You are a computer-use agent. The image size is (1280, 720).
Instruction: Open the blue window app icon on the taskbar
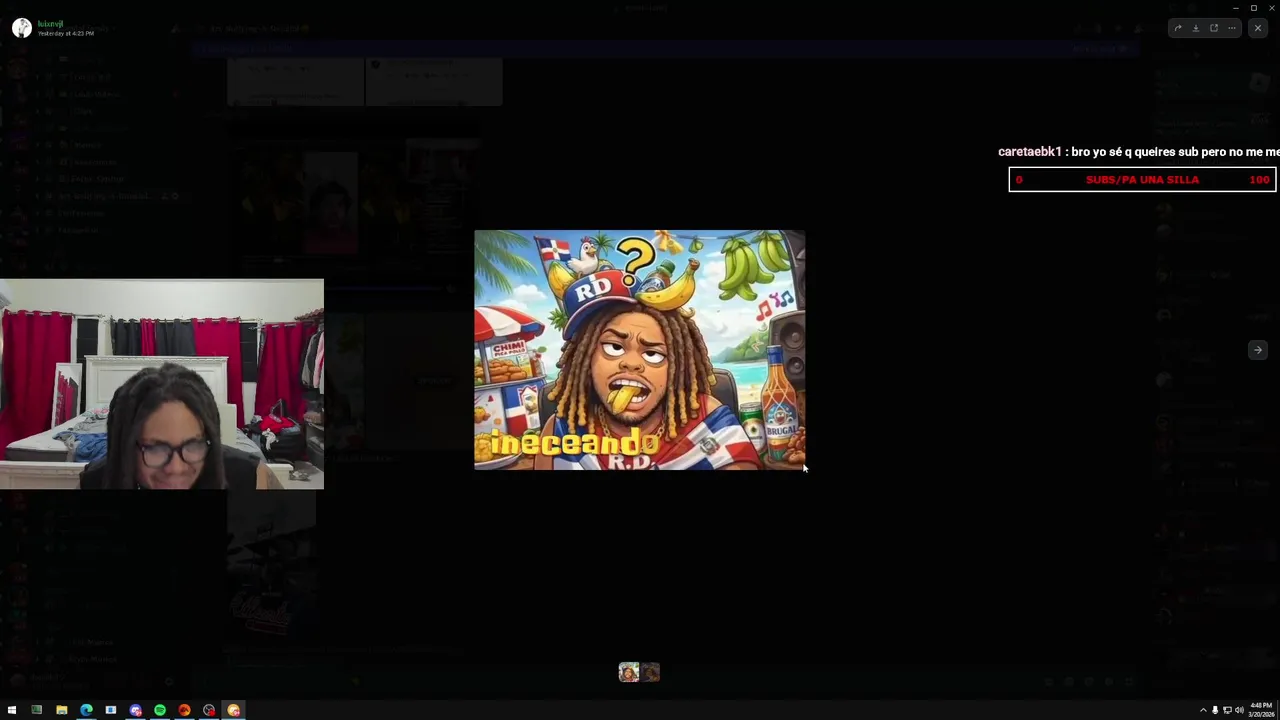click(111, 710)
